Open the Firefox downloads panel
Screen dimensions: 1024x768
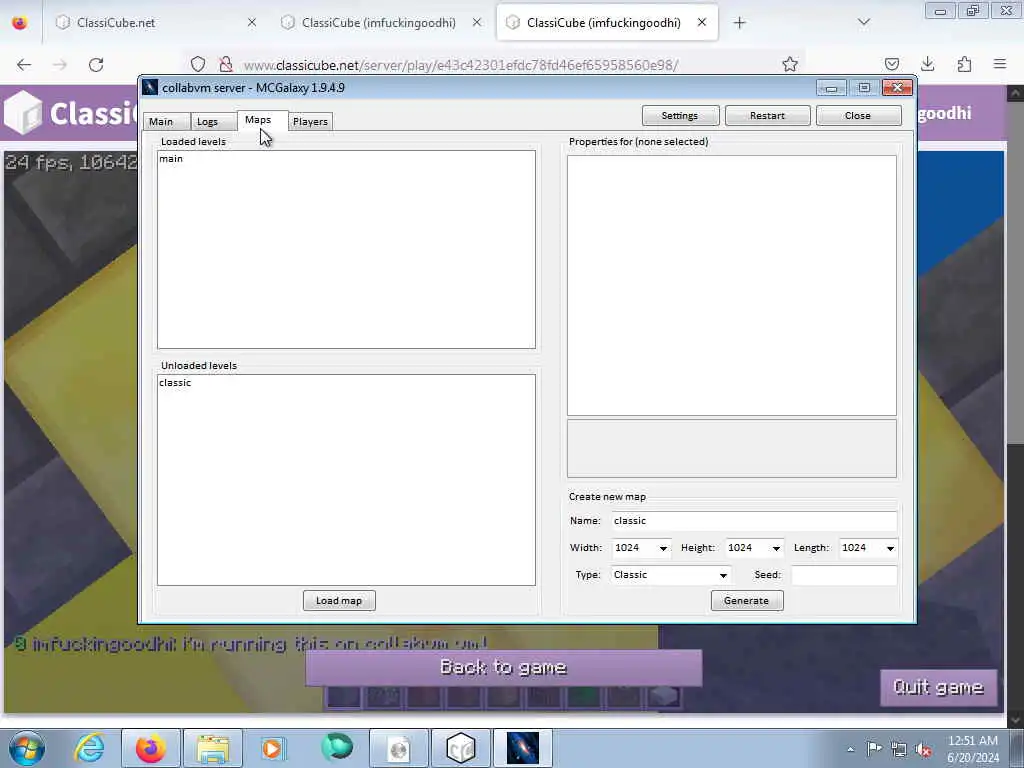(x=927, y=64)
